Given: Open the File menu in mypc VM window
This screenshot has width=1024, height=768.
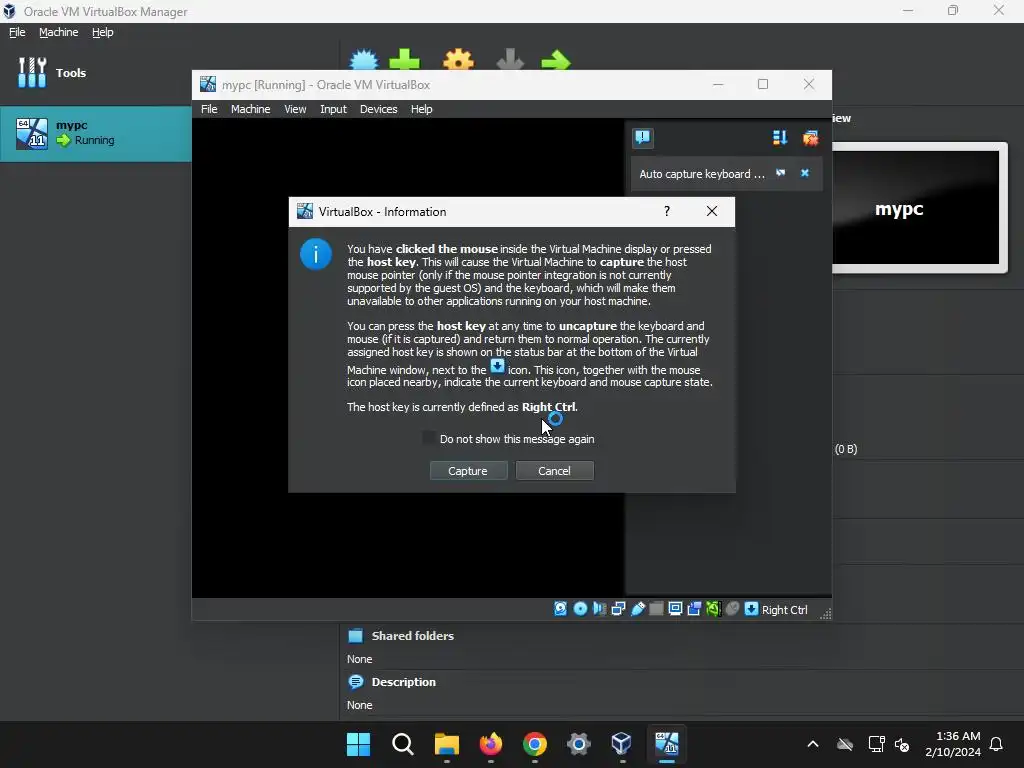Looking at the screenshot, I should [x=209, y=109].
